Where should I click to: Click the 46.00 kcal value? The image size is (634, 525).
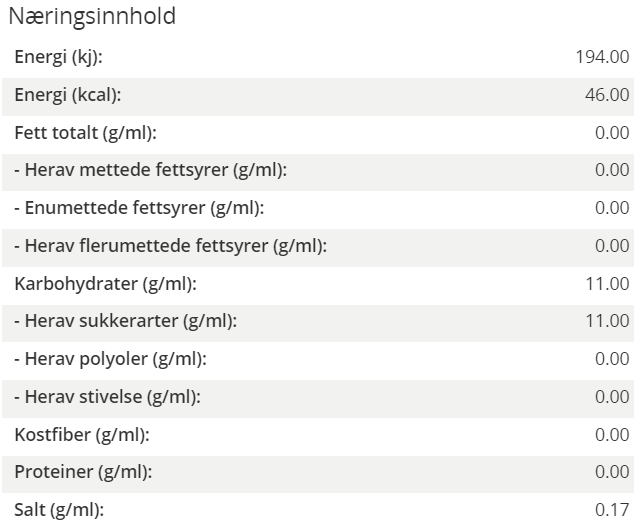(607, 95)
